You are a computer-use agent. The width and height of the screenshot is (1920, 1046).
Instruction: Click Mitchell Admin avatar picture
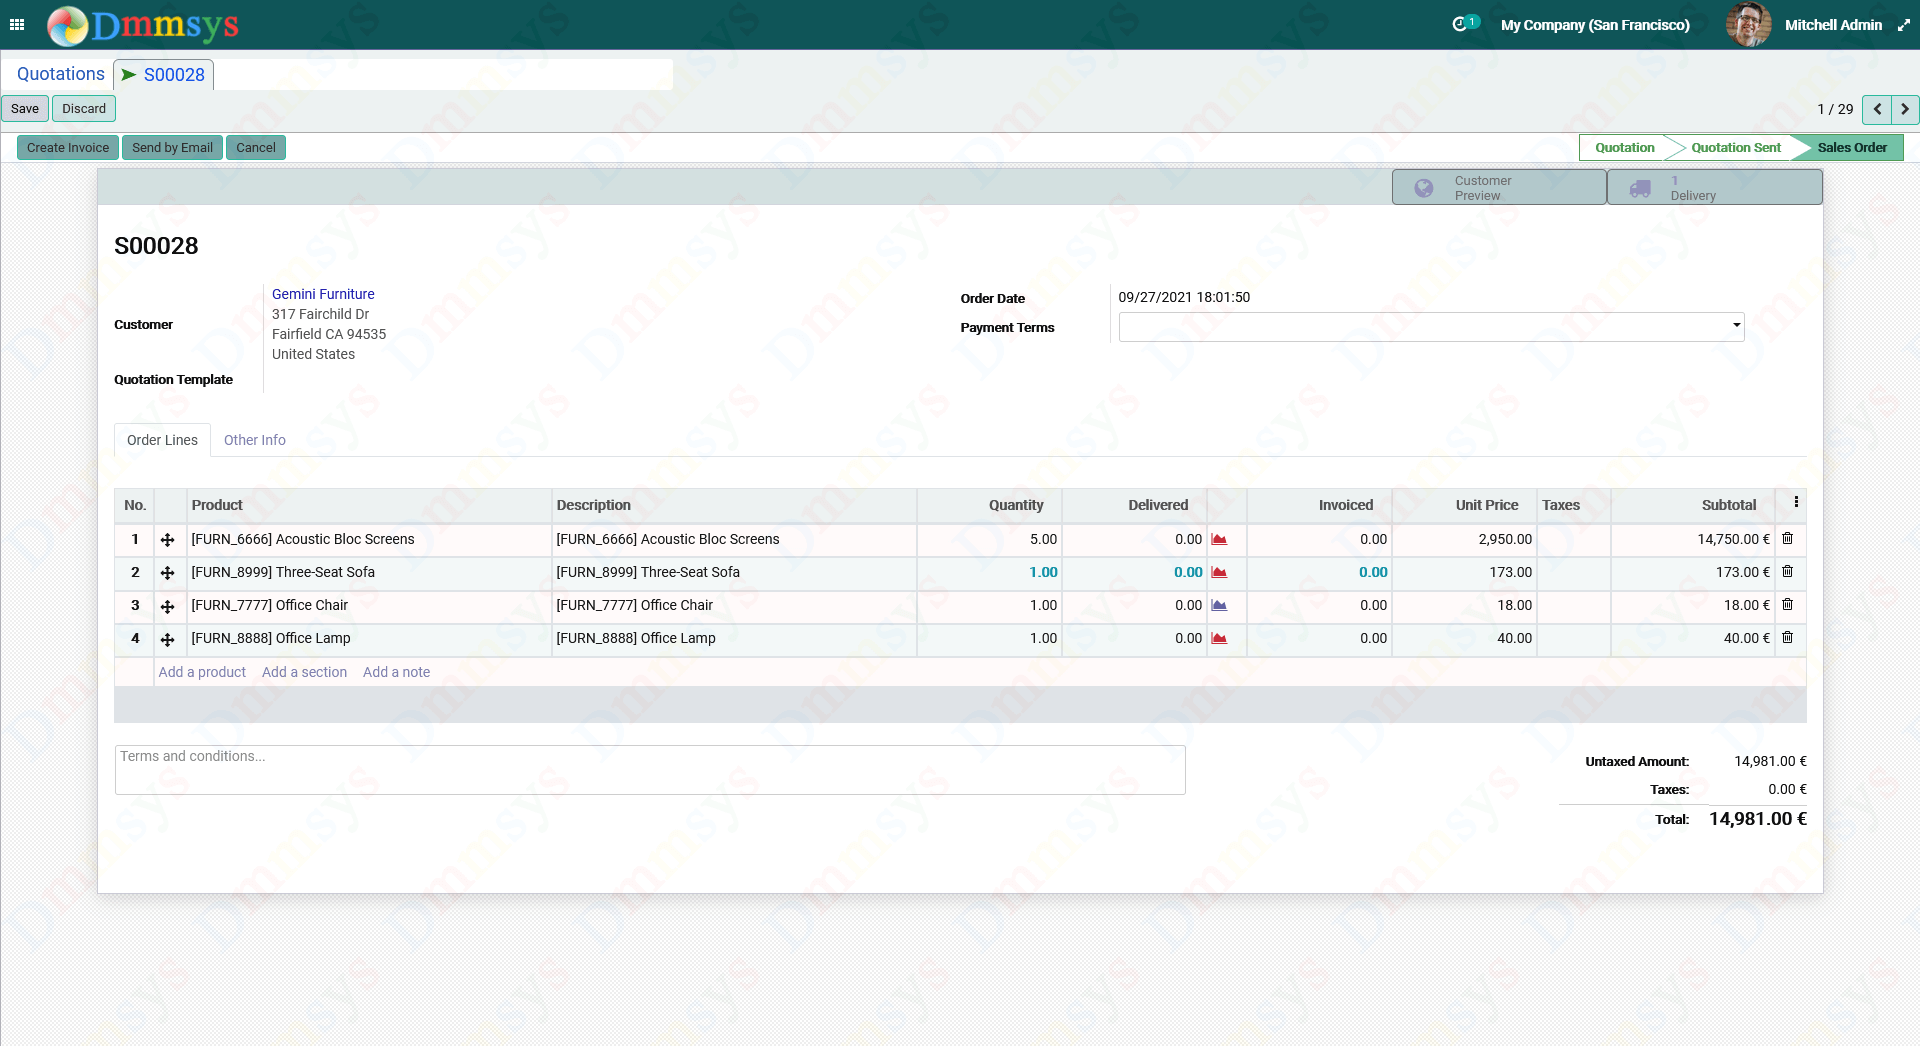tap(1748, 25)
